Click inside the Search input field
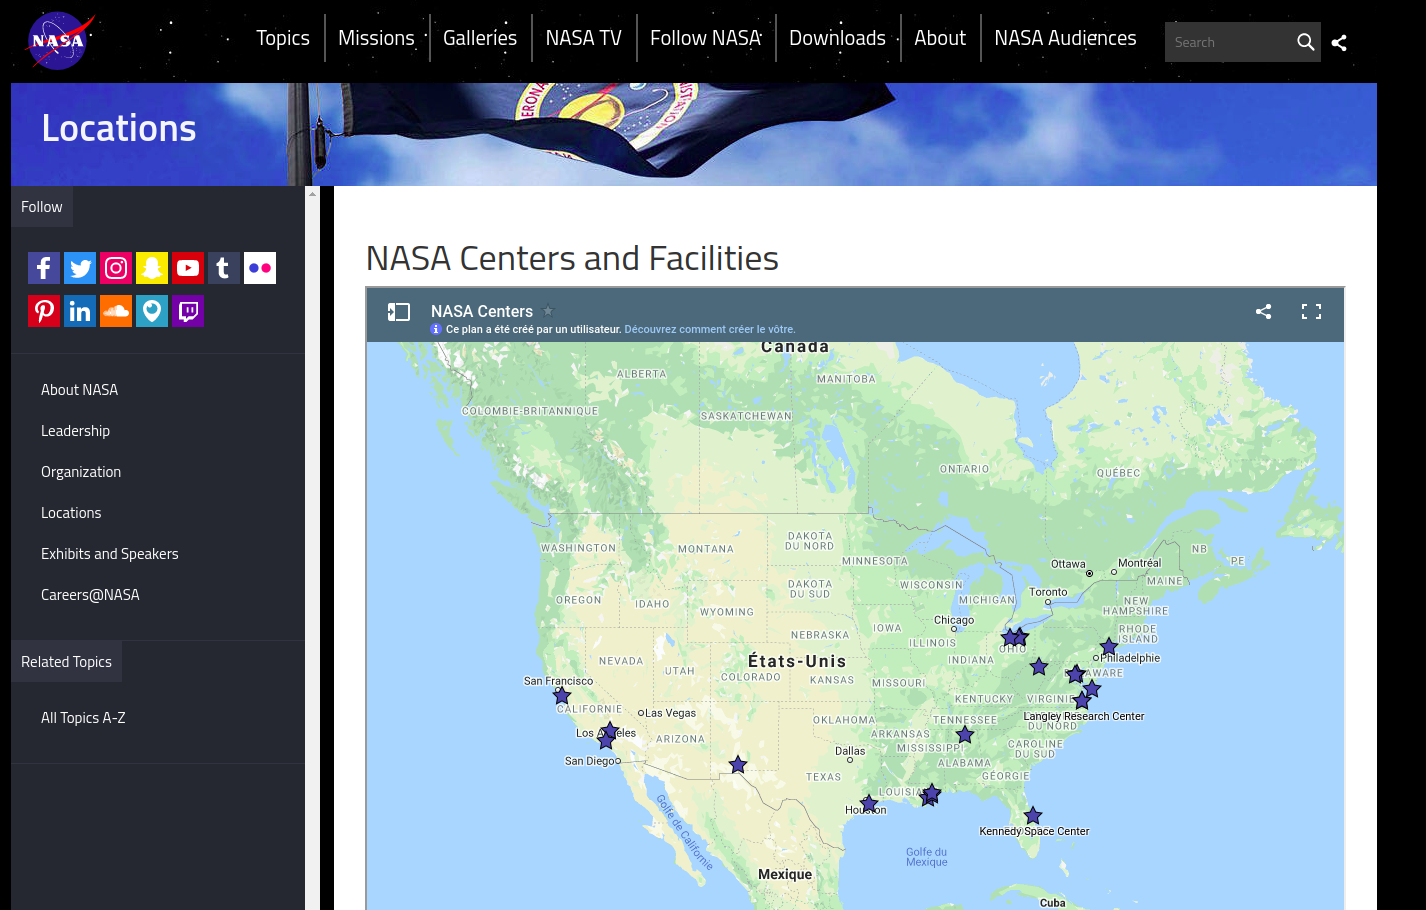Viewport: 1426px width, 910px height. pyautogui.click(x=1230, y=42)
